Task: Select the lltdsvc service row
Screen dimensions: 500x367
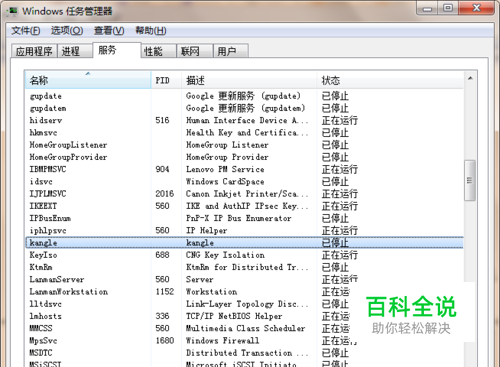Action: click(x=244, y=304)
